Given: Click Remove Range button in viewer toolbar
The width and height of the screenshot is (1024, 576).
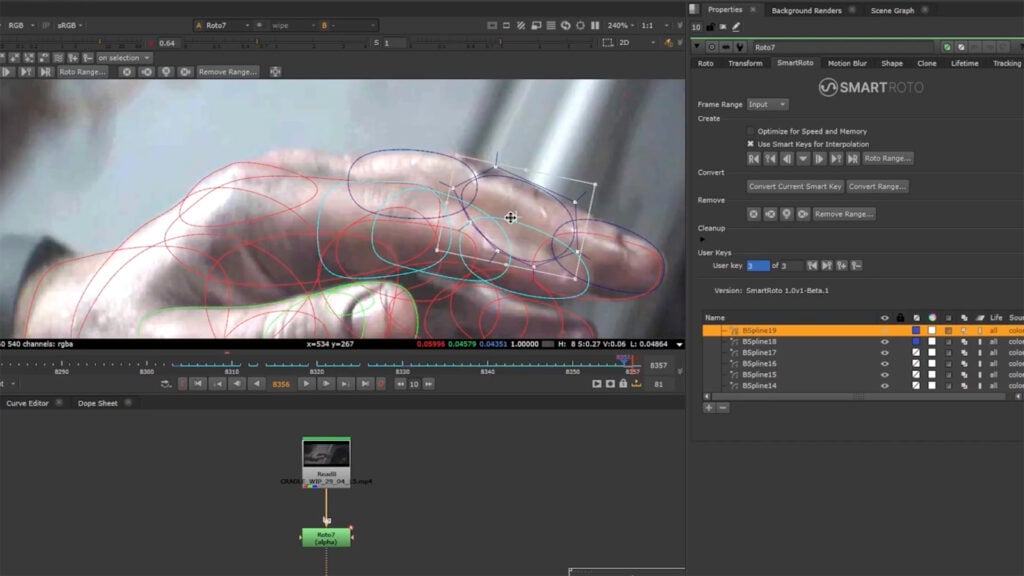Looking at the screenshot, I should [x=227, y=72].
